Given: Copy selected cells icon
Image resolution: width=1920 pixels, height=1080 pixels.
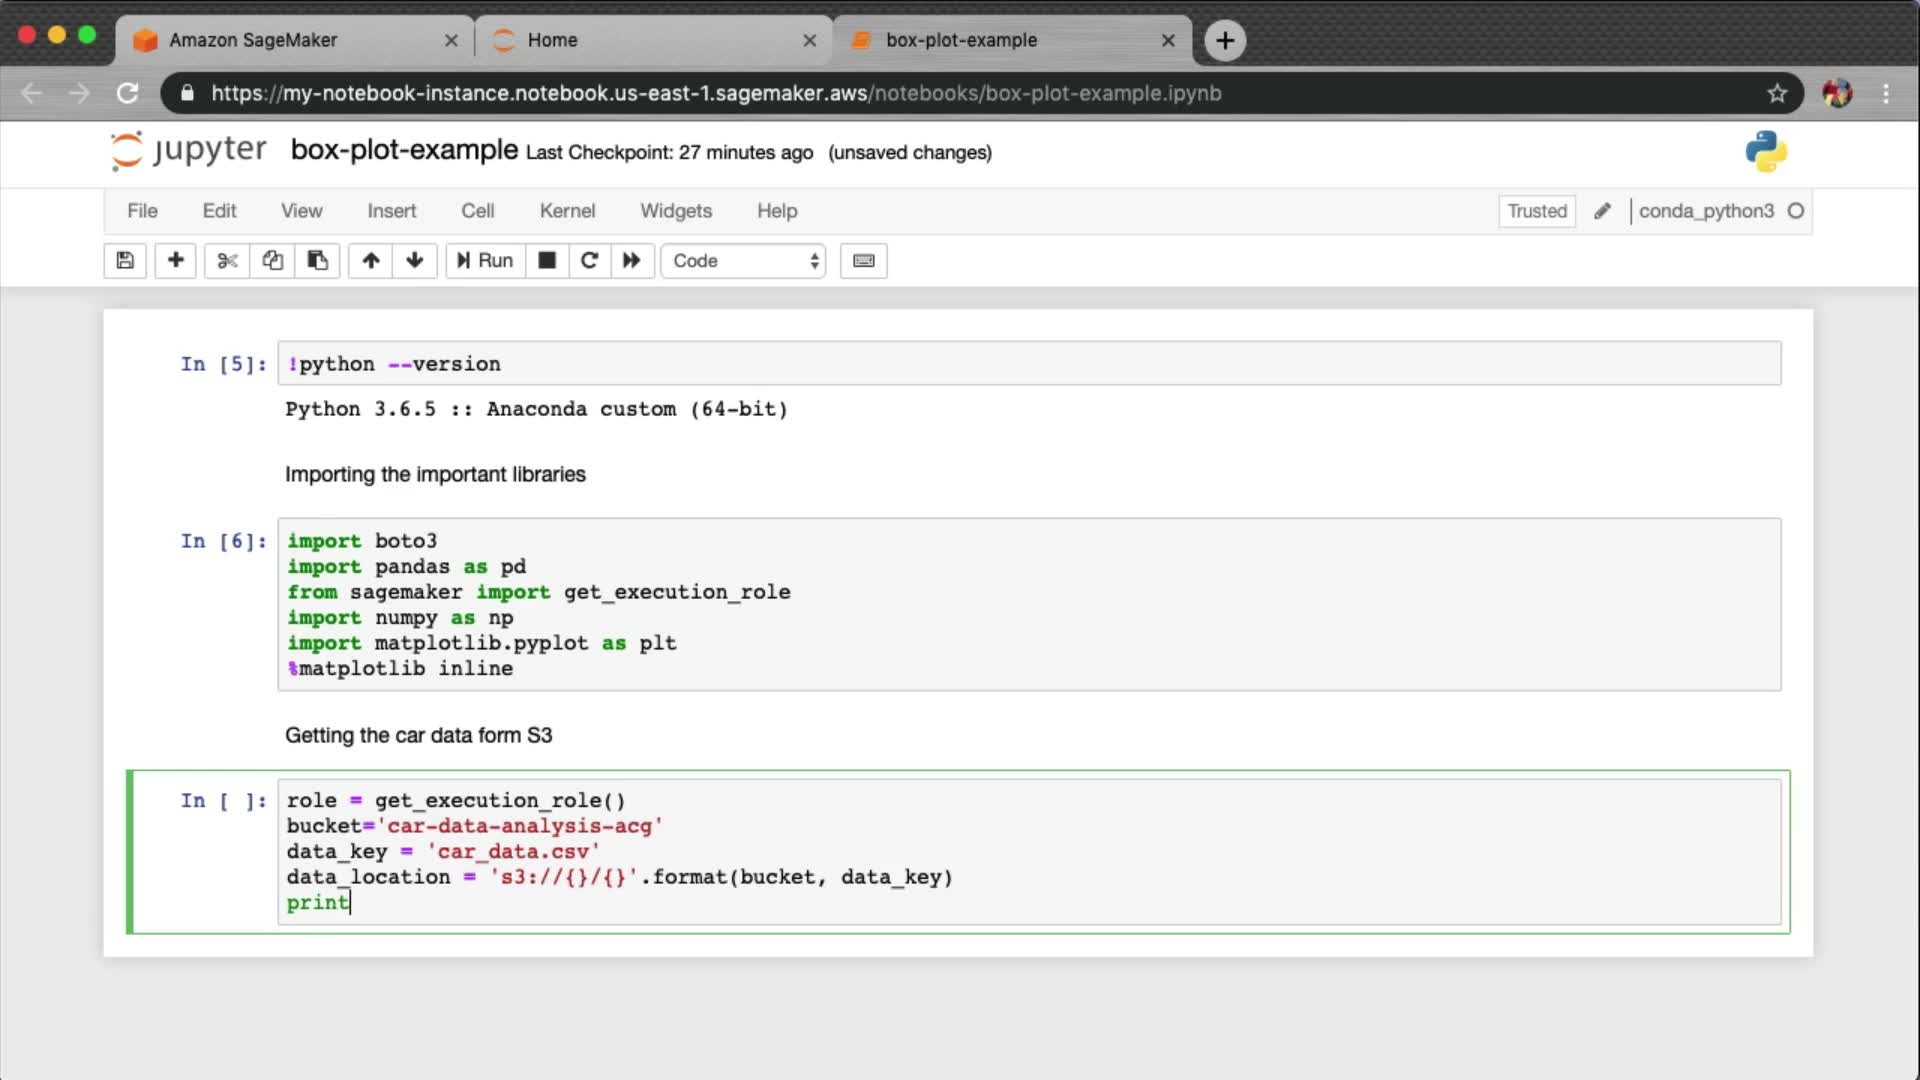Looking at the screenshot, I should (x=272, y=261).
